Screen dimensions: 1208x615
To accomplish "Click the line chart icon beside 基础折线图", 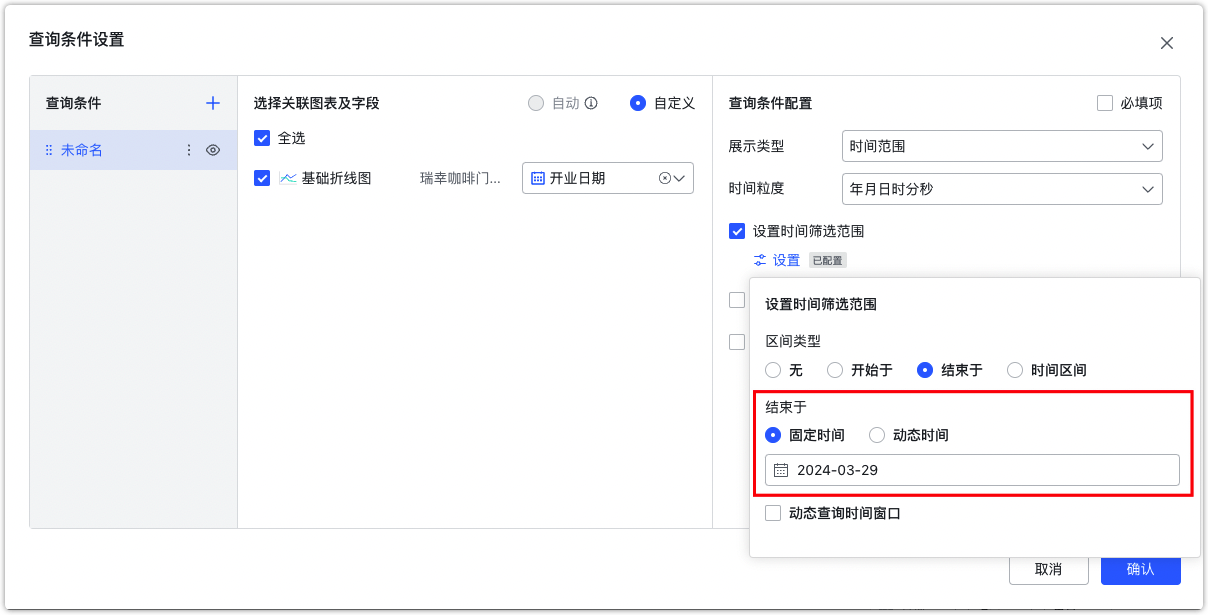I will click(286, 178).
